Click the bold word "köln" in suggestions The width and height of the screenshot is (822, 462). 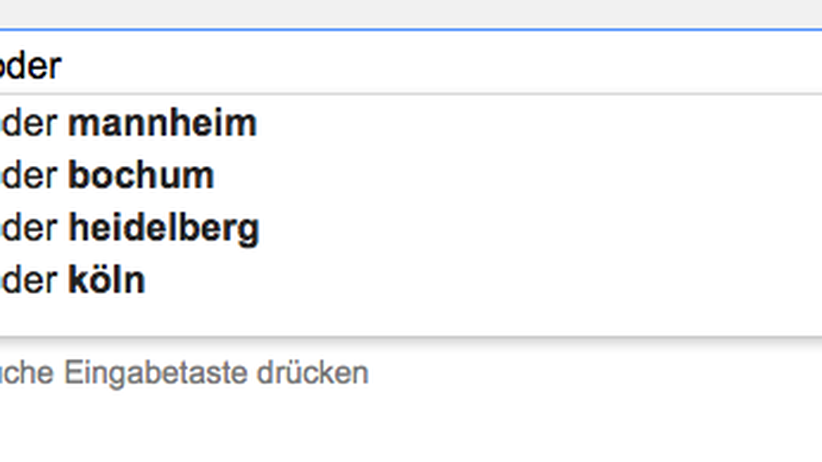107,280
